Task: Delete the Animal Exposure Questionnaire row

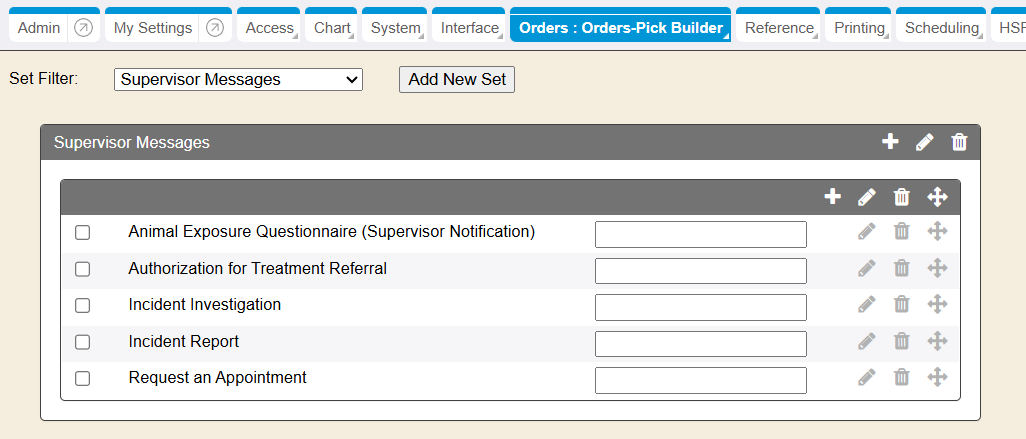Action: [901, 232]
